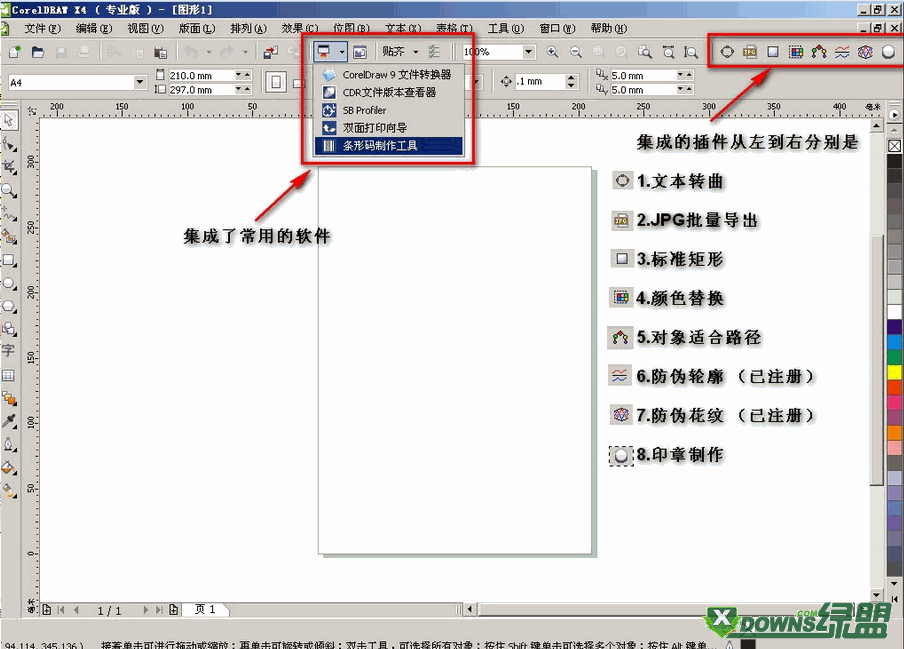Click the page width 210.0 mm field
The image size is (904, 649).
(201, 76)
